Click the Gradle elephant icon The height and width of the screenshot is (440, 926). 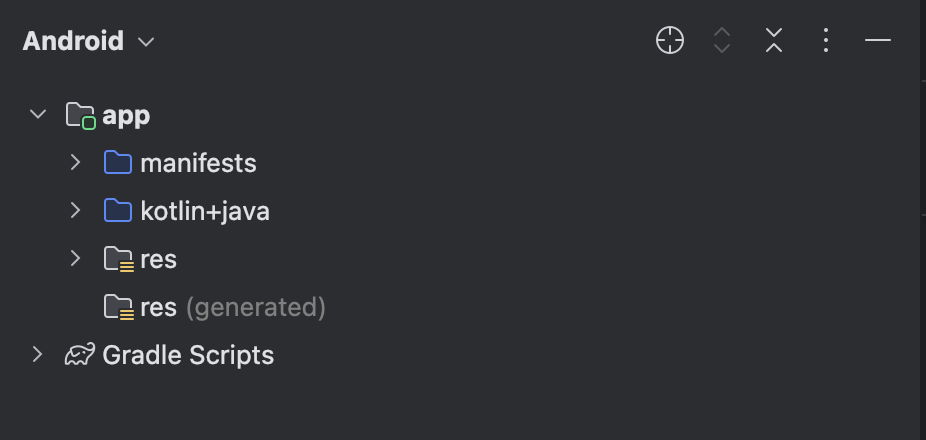coord(80,355)
